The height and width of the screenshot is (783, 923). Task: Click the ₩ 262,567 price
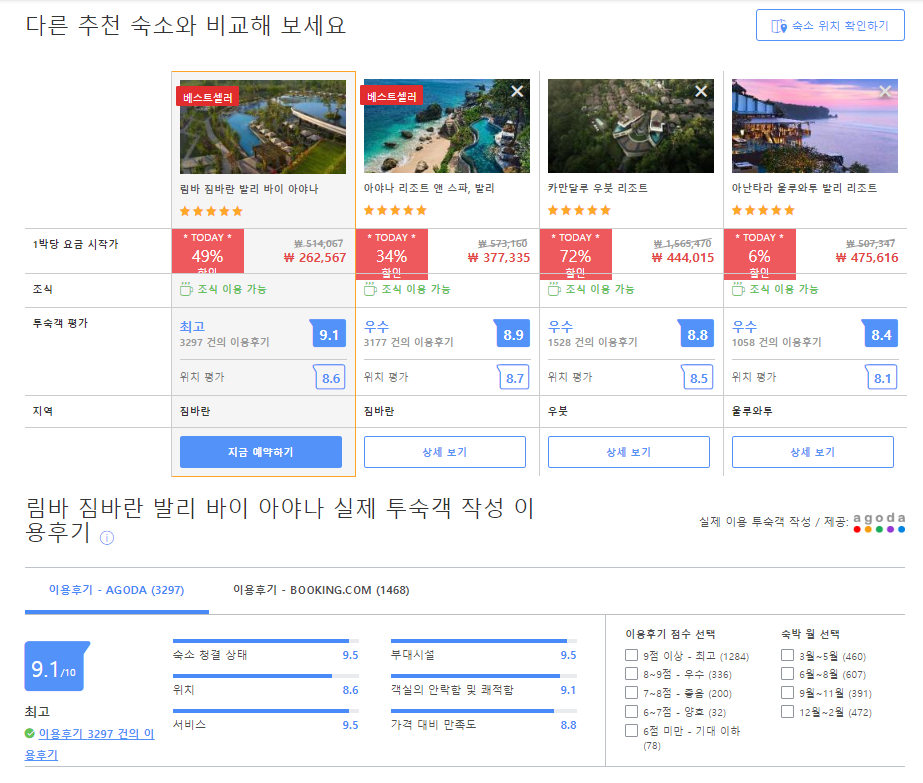315,258
